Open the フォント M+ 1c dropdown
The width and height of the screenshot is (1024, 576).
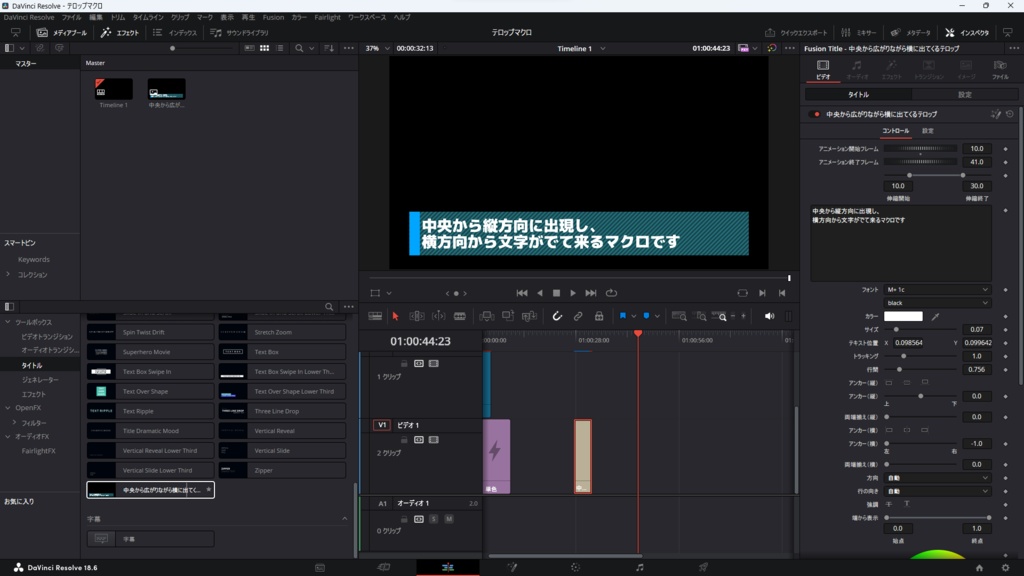coord(937,289)
